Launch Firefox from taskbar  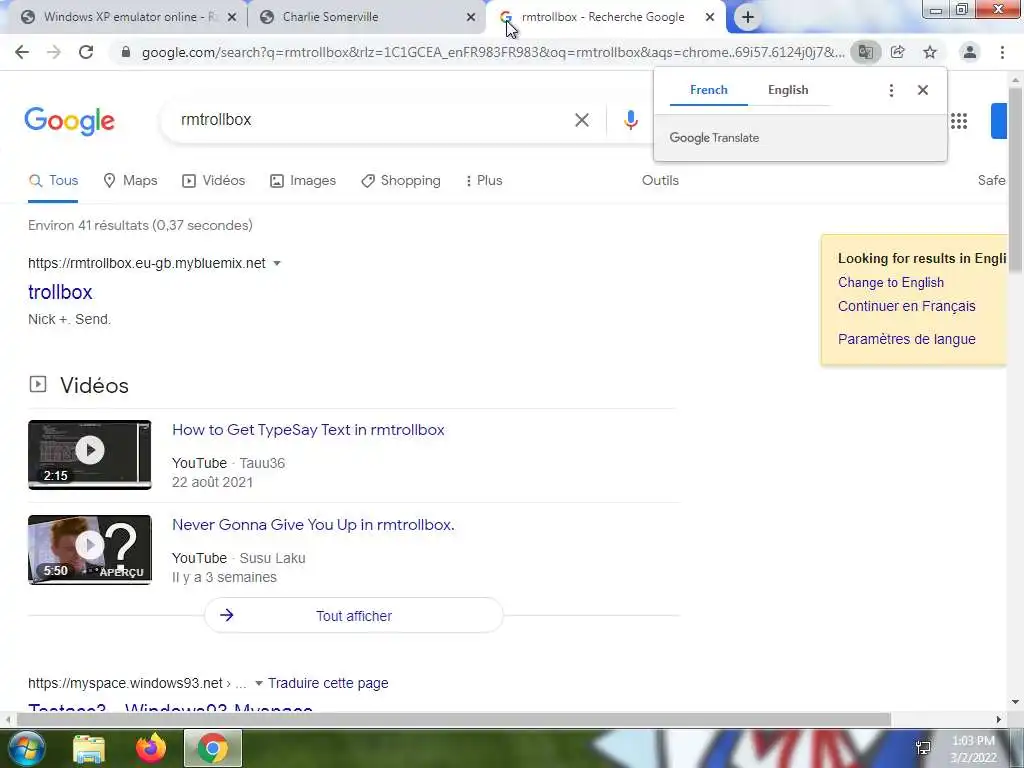point(151,748)
